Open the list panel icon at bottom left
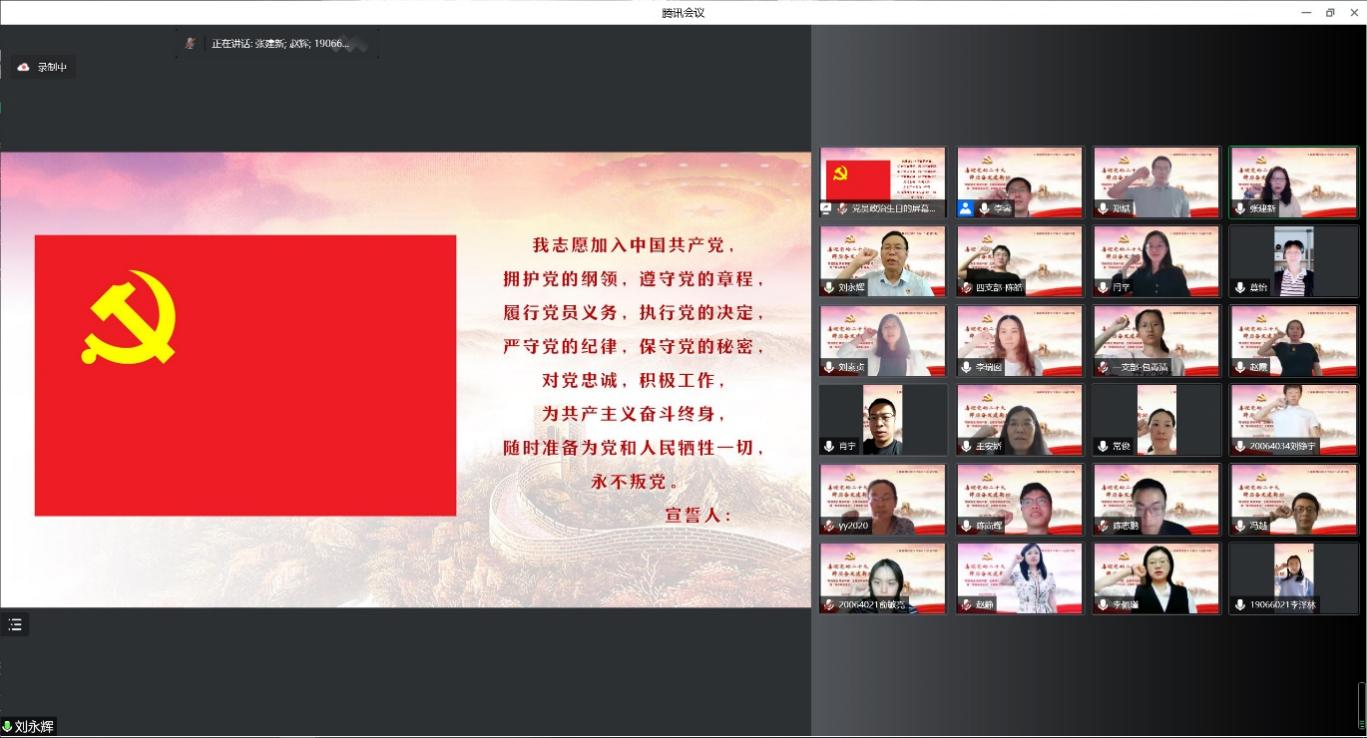This screenshot has width=1367, height=738. click(15, 625)
